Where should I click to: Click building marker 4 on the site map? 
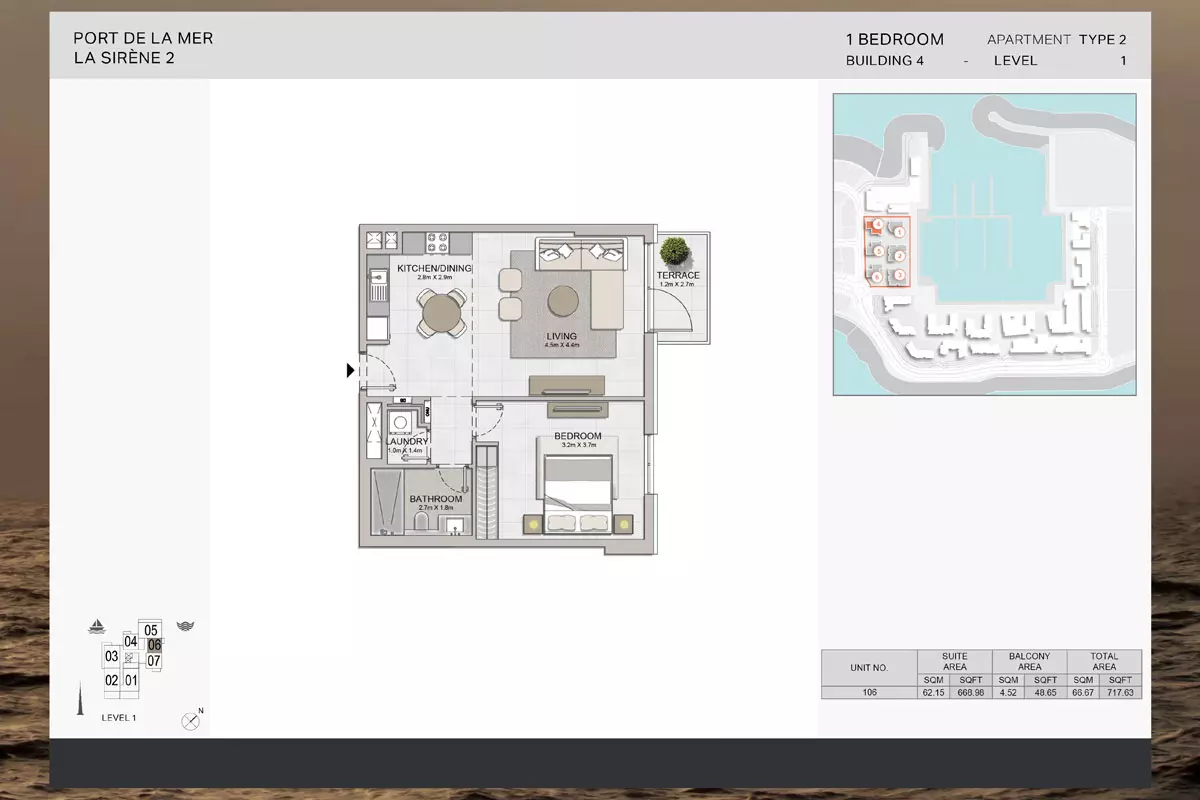point(877,225)
